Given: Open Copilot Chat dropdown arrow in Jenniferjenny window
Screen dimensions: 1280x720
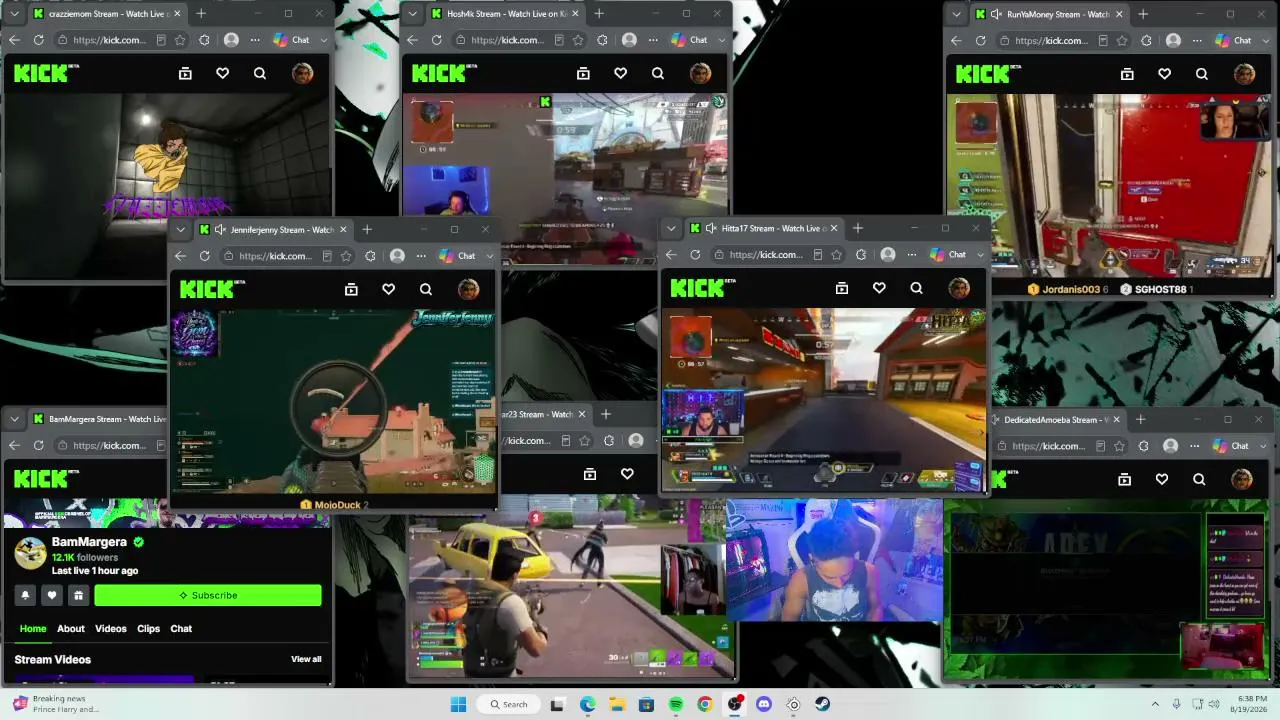Looking at the screenshot, I should coord(490,256).
